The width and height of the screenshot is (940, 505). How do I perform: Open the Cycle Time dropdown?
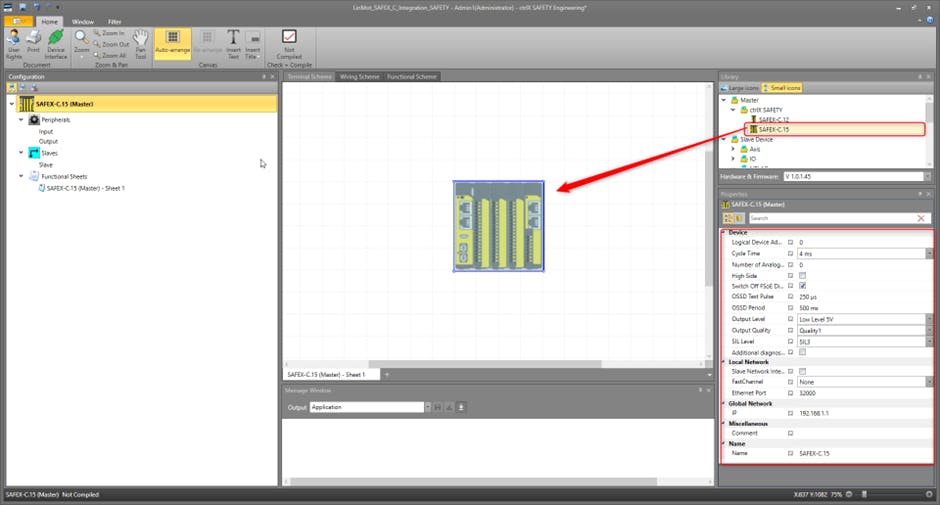(929, 254)
